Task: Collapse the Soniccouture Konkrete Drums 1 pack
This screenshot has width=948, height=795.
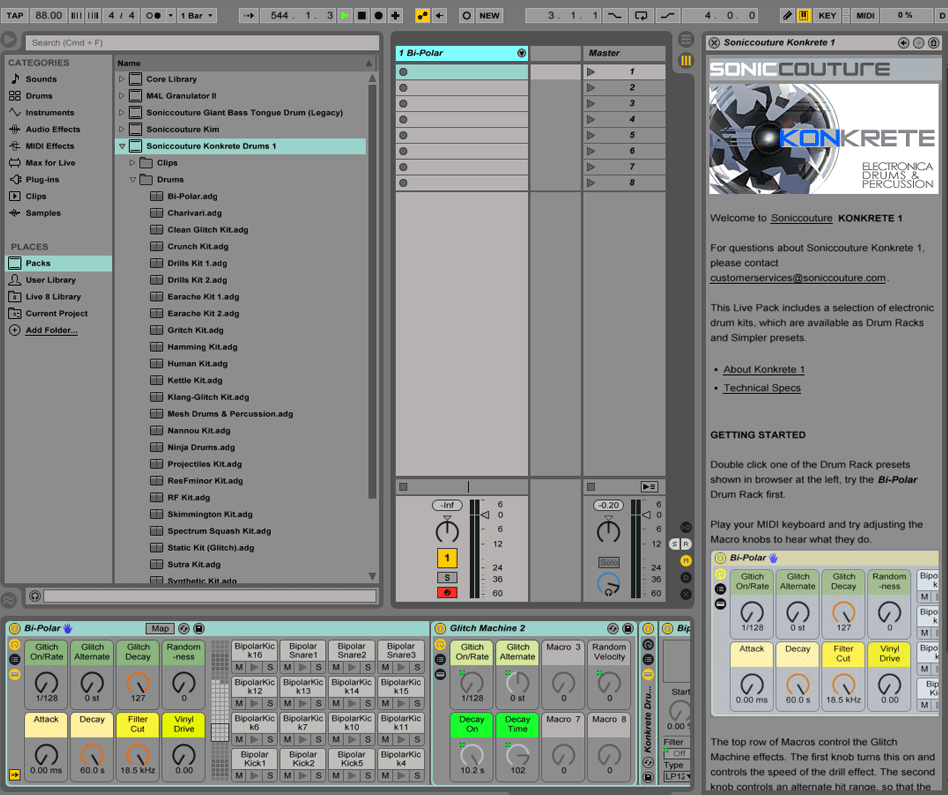Action: tap(122, 146)
